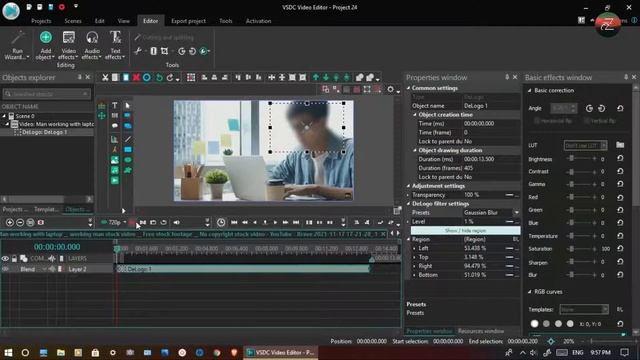This screenshot has width=640, height=360.
Task: Open the Video effects menu
Action: click(x=69, y=45)
